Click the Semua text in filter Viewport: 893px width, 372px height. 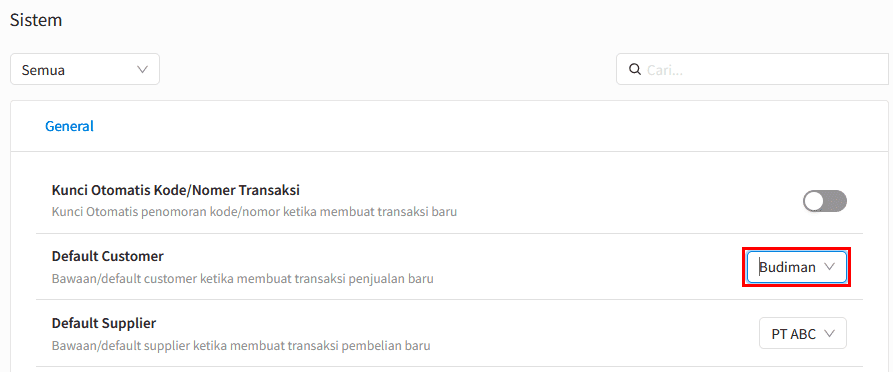click(x=43, y=70)
